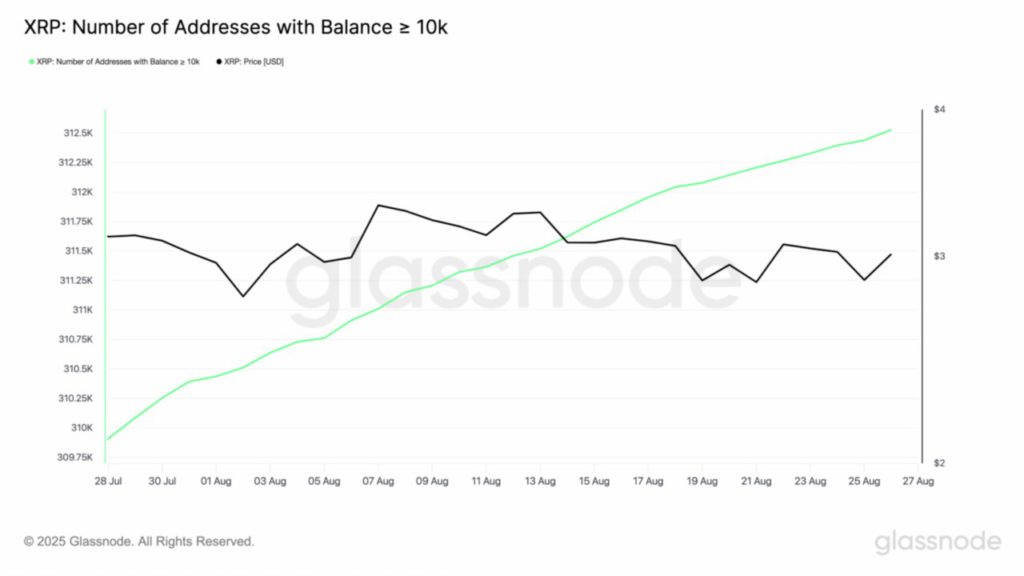Screen dimensions: 1024x576
Task: Click the 309.75K y-axis label
Action: (x=76, y=457)
